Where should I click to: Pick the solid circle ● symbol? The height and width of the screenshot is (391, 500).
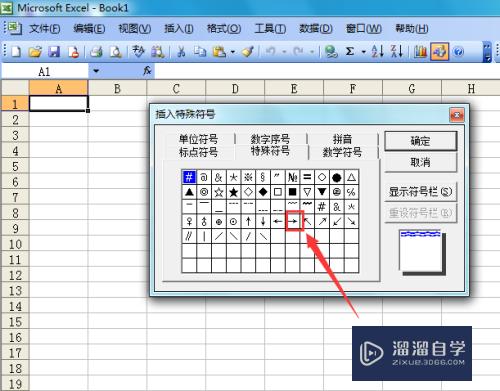[337, 177]
